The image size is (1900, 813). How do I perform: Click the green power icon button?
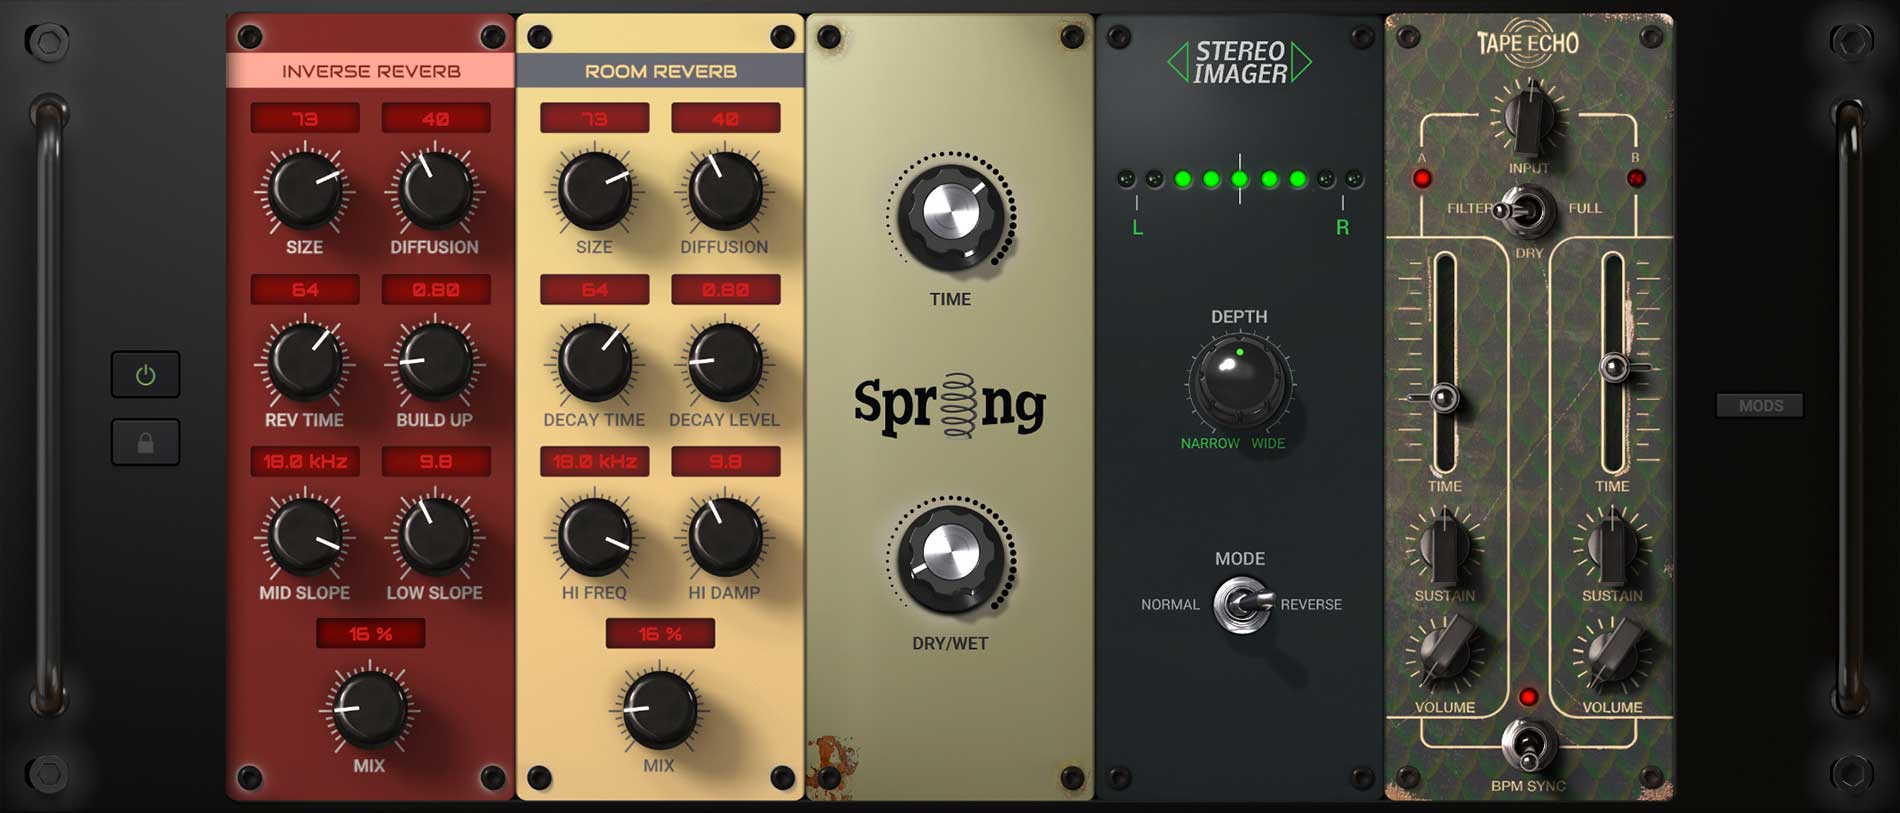[146, 375]
